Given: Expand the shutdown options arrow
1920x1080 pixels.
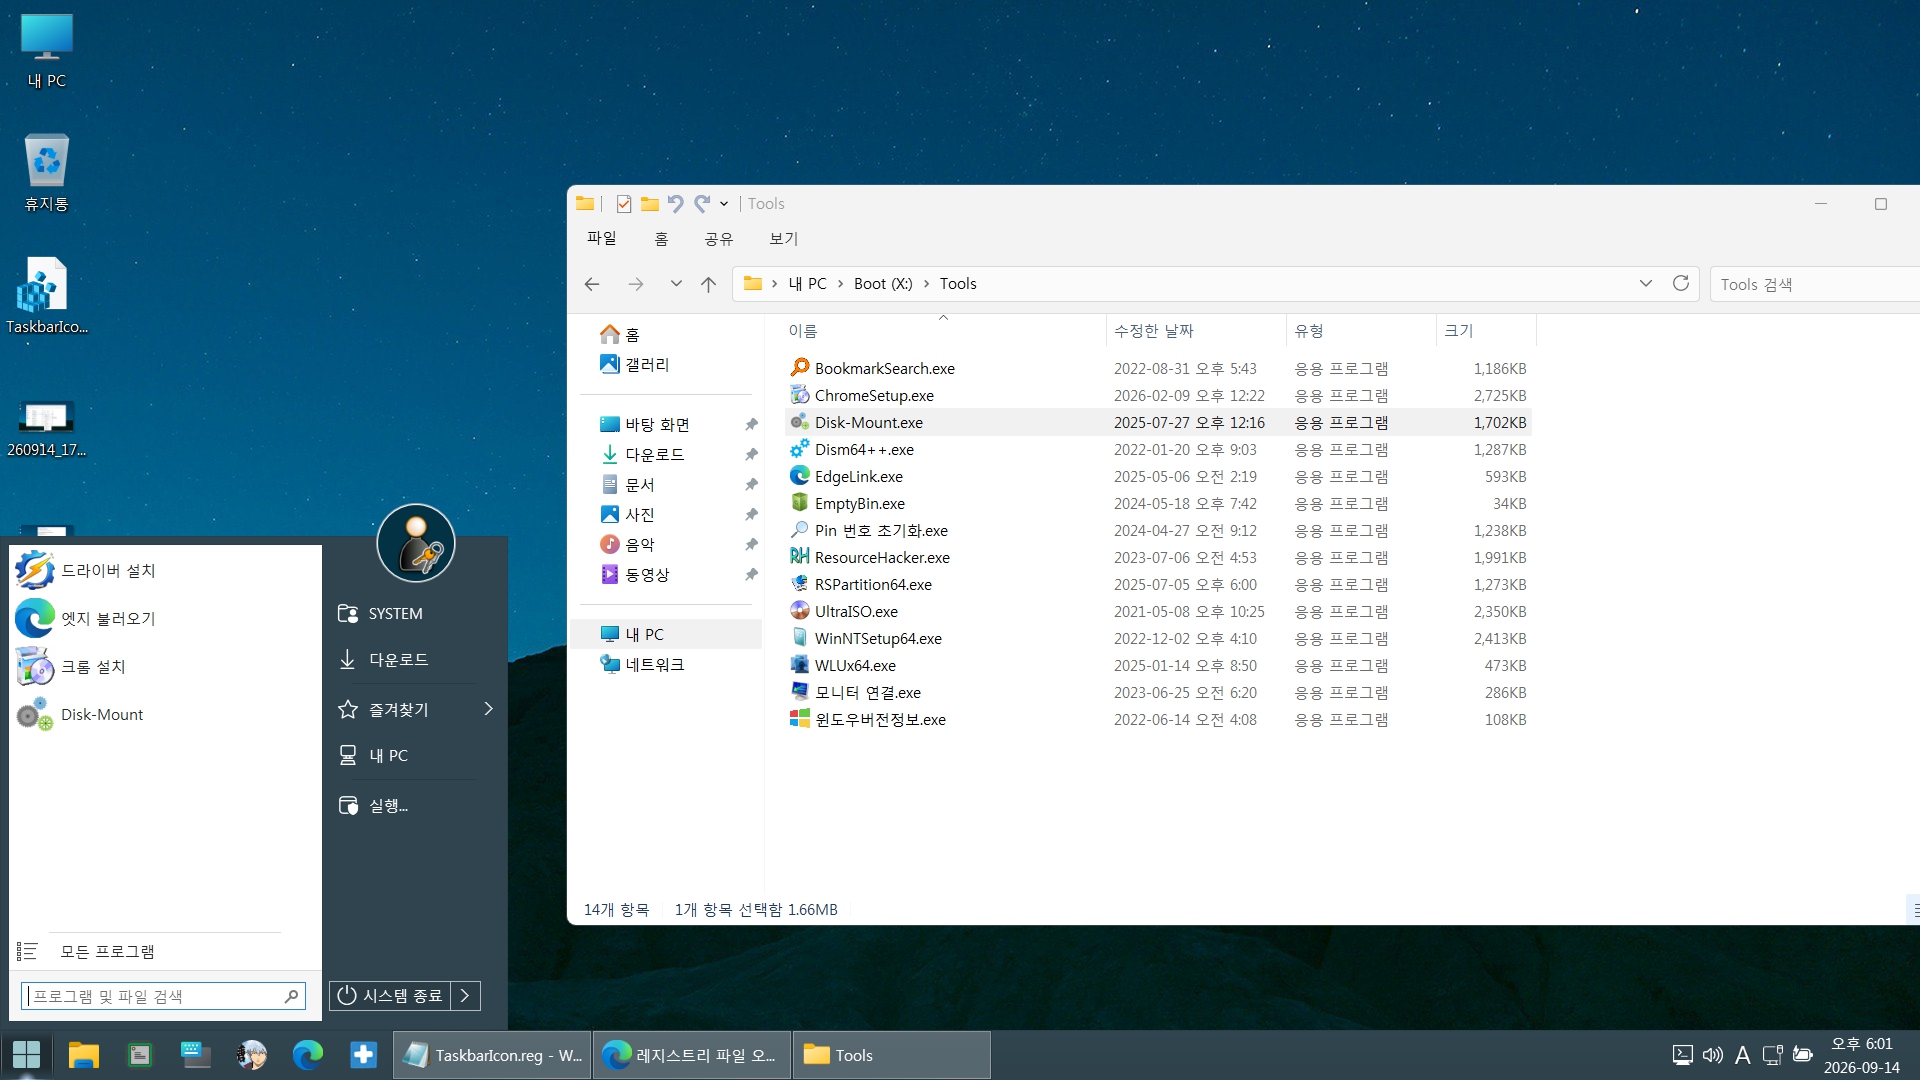Looking at the screenshot, I should click(x=466, y=996).
